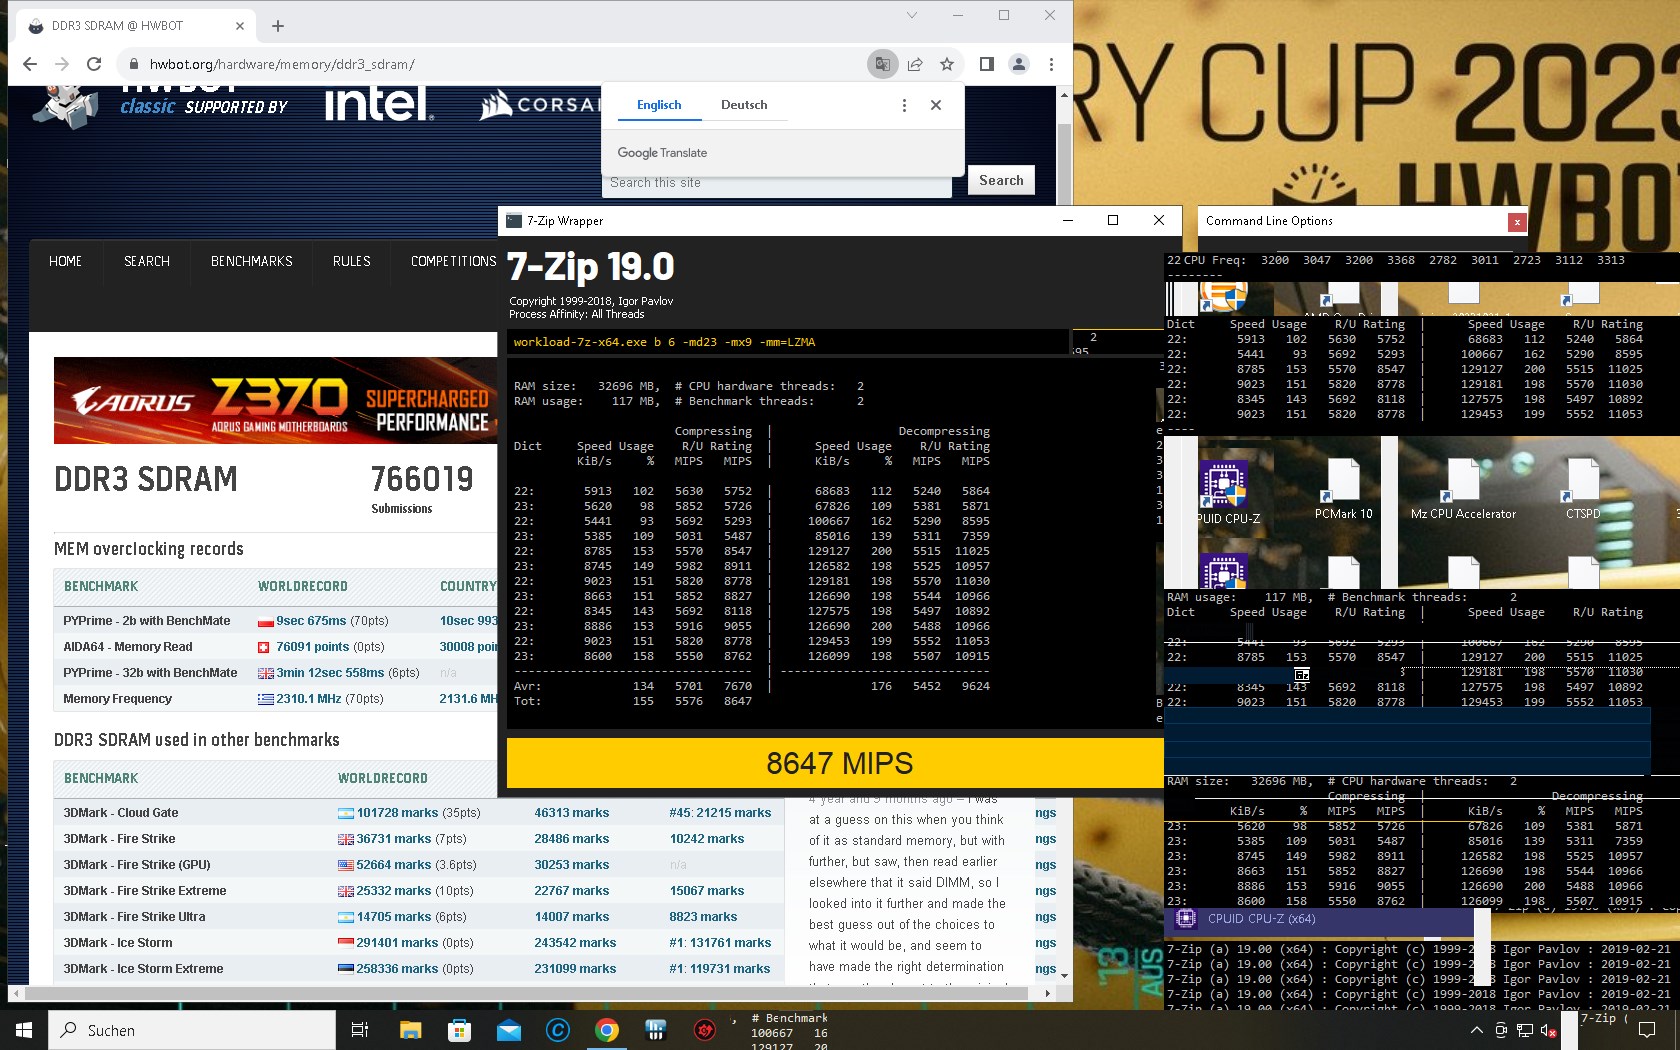This screenshot has height=1050, width=1680.
Task: Open #45: 21215 marks Cloud Gate rank
Action: coord(720,813)
